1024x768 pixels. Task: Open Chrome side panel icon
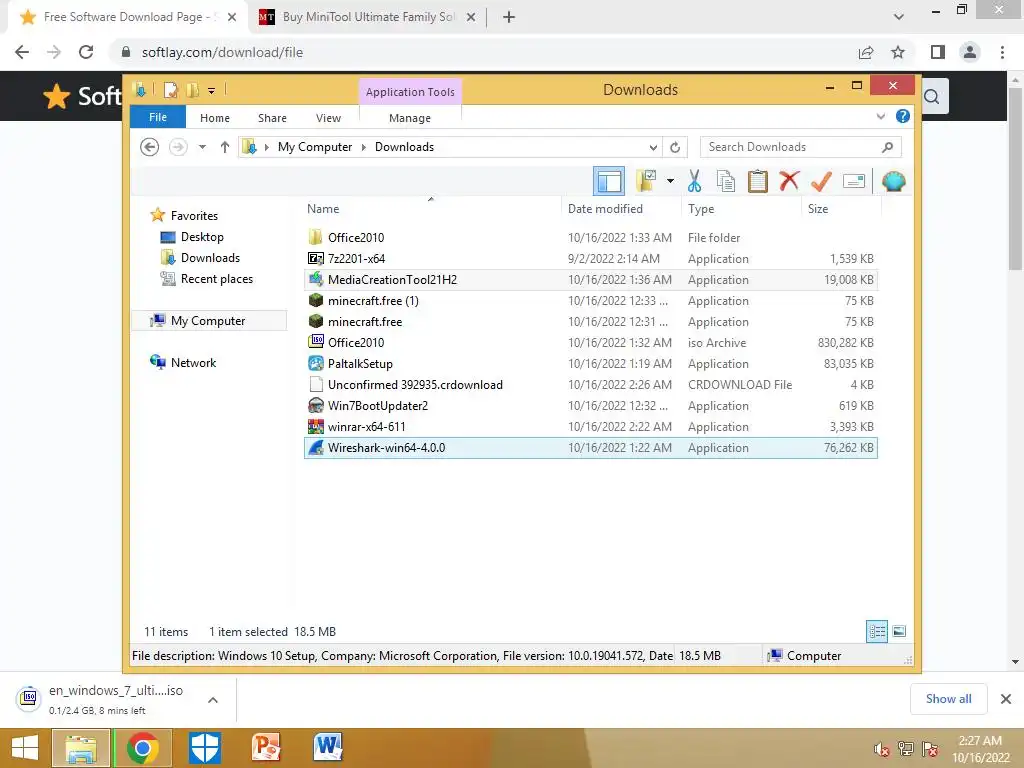click(x=938, y=52)
